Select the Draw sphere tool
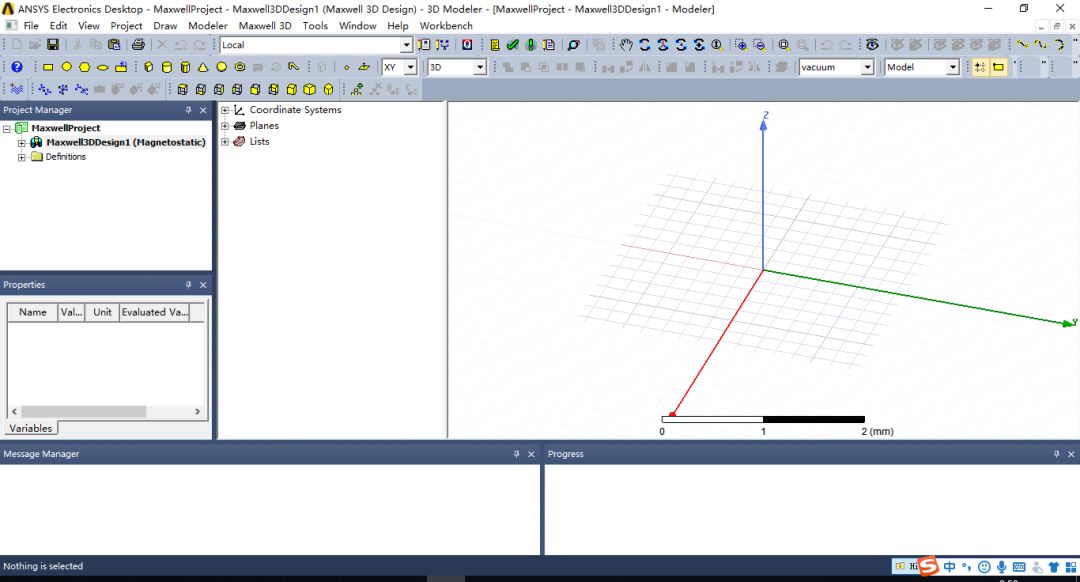The width and height of the screenshot is (1080, 582). (x=221, y=67)
